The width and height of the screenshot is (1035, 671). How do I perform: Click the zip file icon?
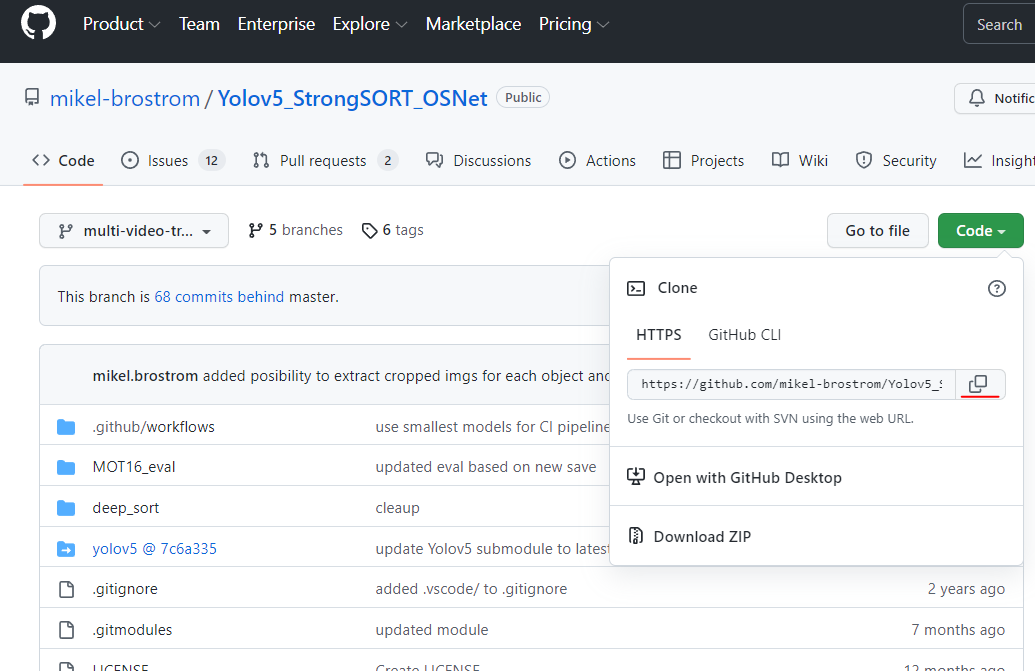[636, 536]
